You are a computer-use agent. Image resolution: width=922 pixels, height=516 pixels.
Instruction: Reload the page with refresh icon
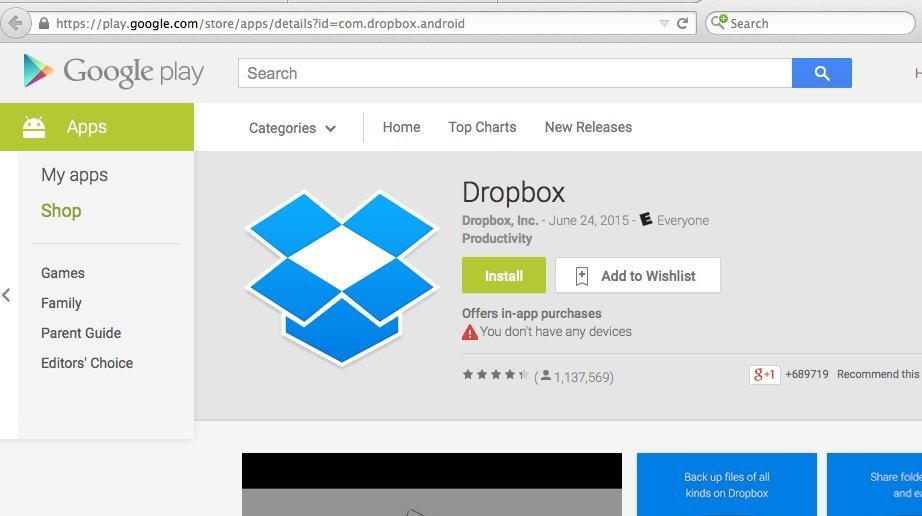(x=682, y=24)
